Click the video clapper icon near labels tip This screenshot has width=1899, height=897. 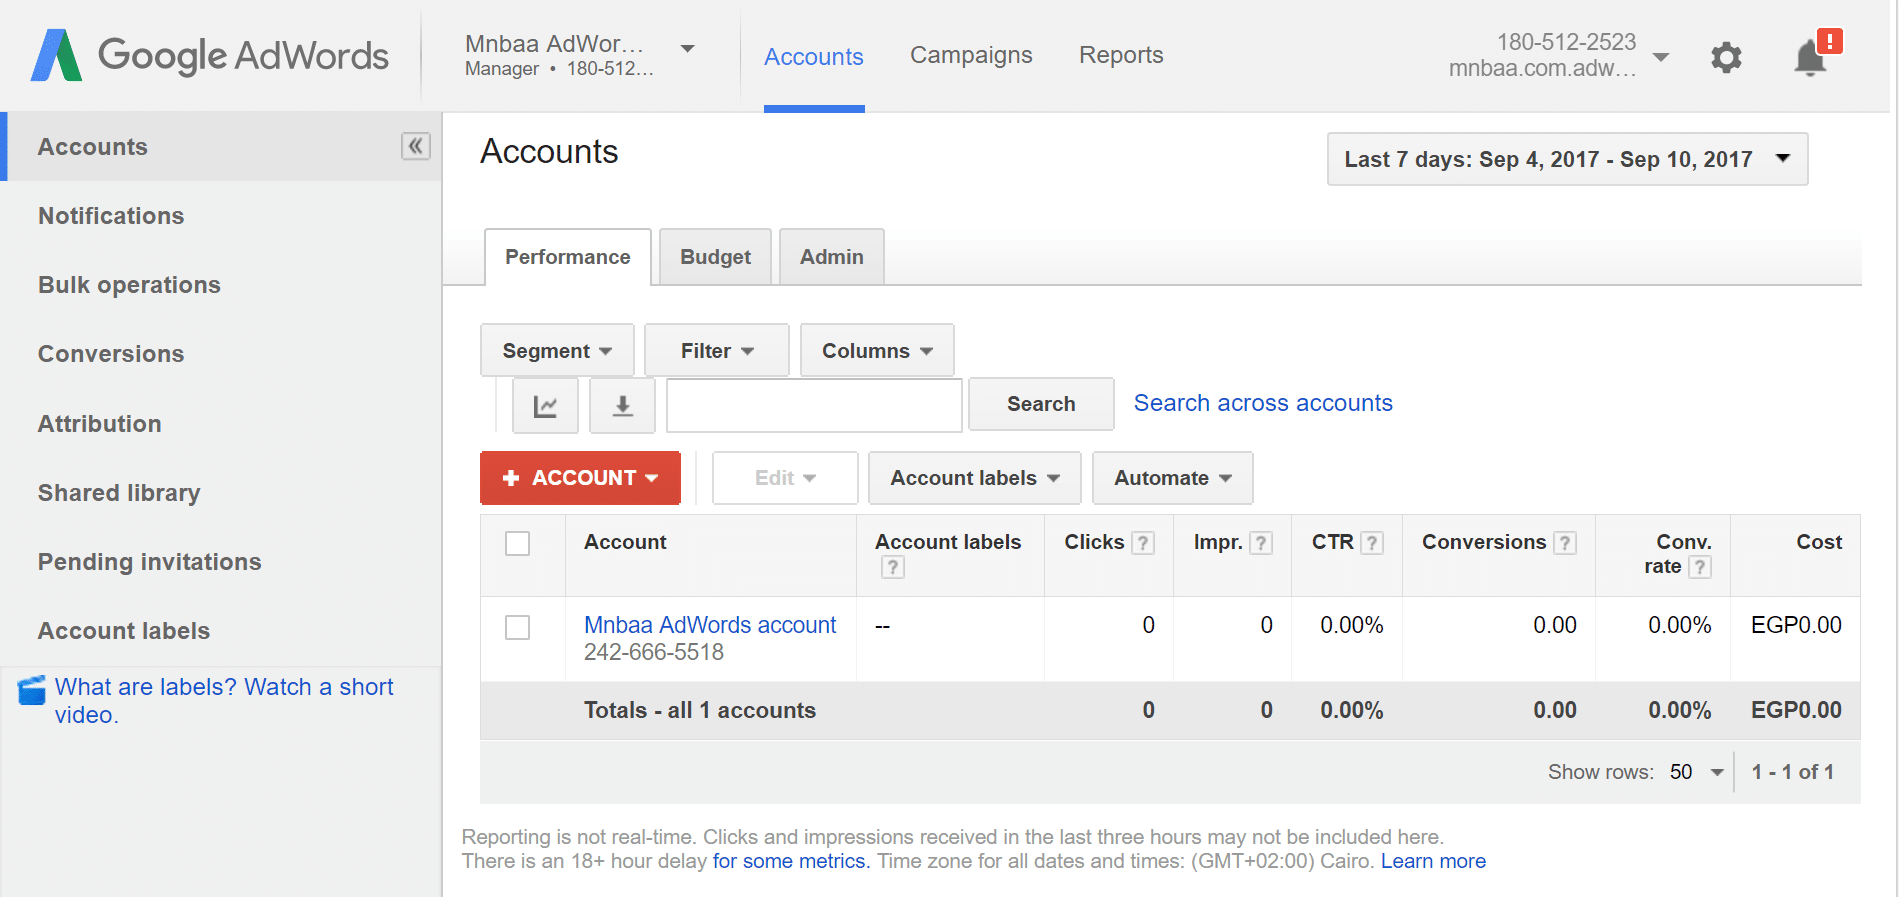pyautogui.click(x=32, y=690)
